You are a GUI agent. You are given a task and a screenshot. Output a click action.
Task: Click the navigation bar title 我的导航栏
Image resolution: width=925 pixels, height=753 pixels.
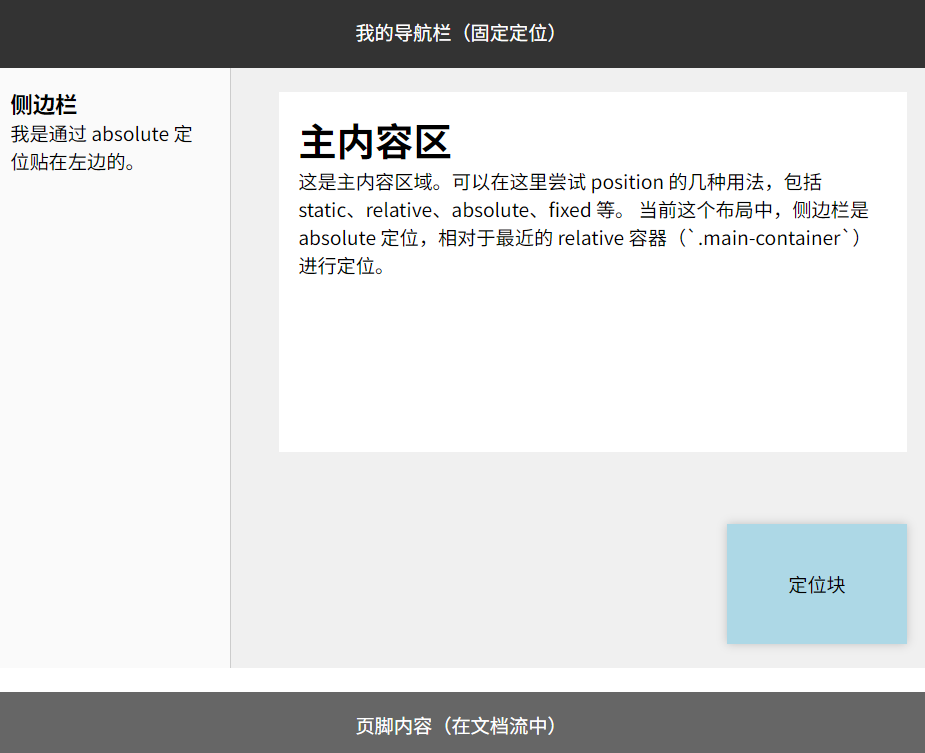pos(455,33)
